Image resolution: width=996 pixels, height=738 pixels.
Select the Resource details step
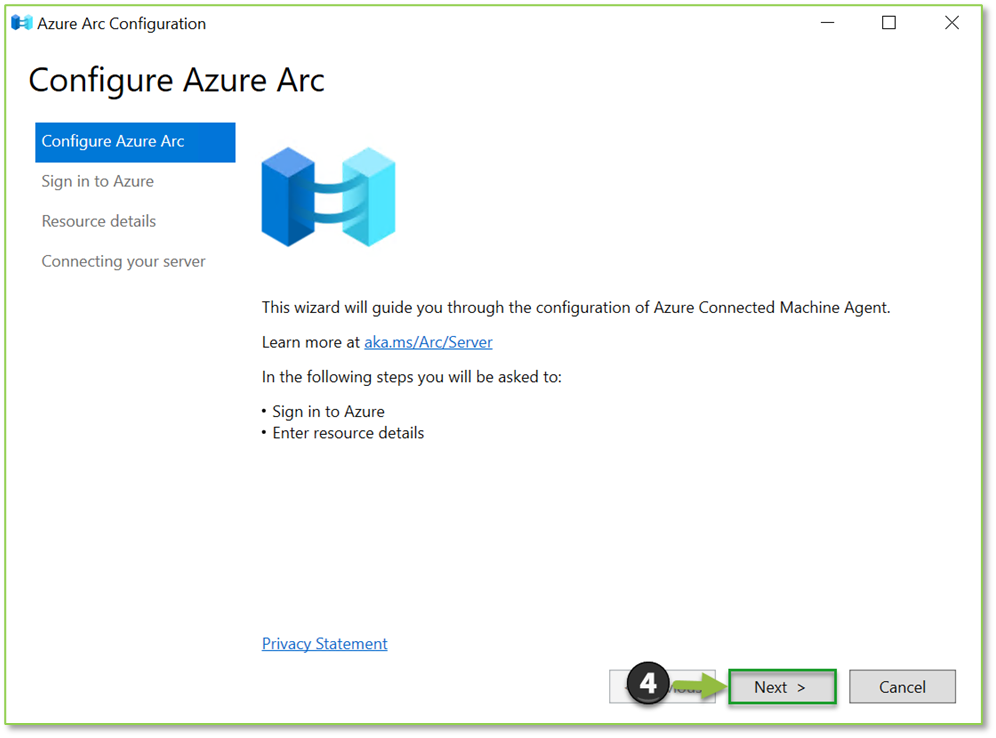98,221
